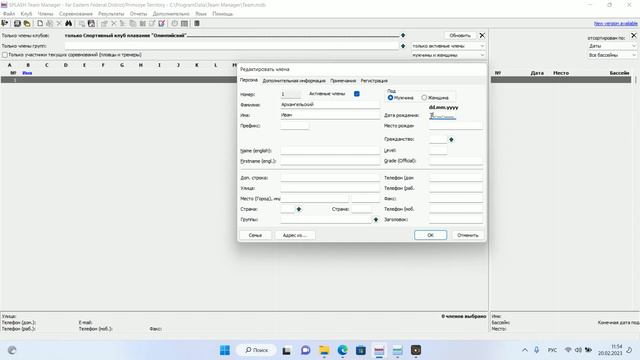Open the Группы picker arrow in dialog
The image size is (640, 360).
click(376, 220)
